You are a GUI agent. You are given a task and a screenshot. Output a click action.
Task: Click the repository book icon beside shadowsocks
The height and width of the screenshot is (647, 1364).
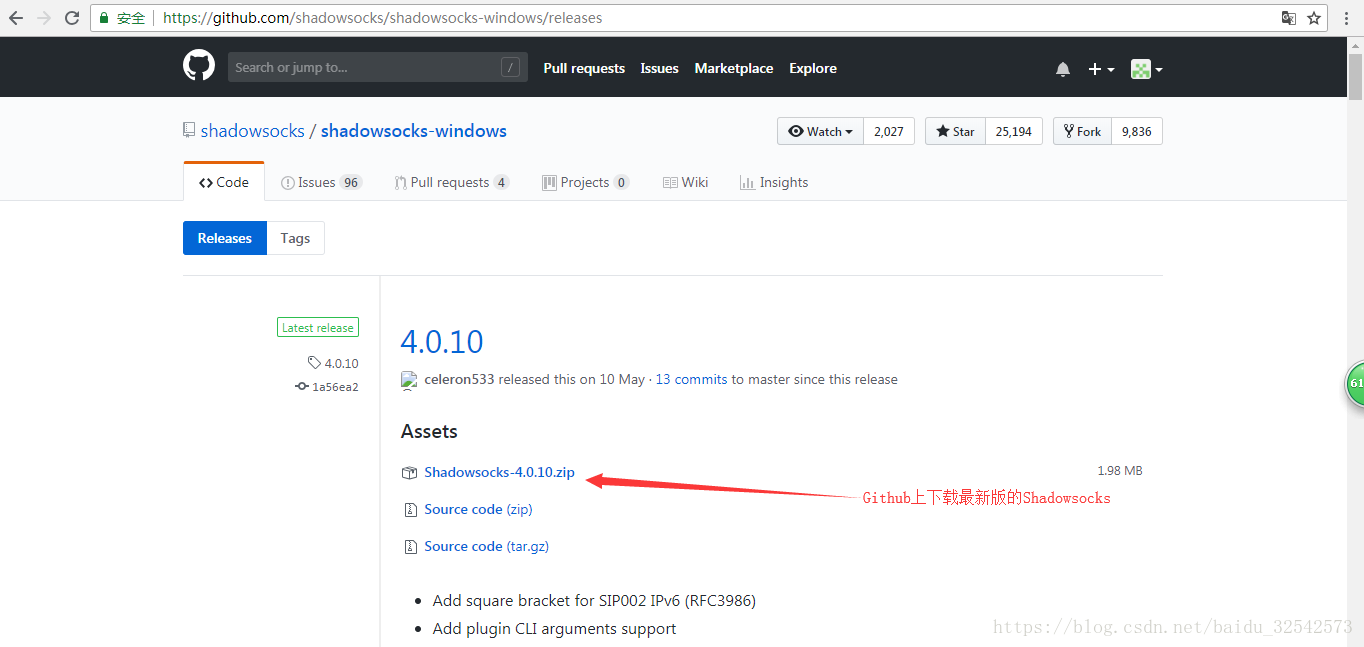(x=189, y=130)
